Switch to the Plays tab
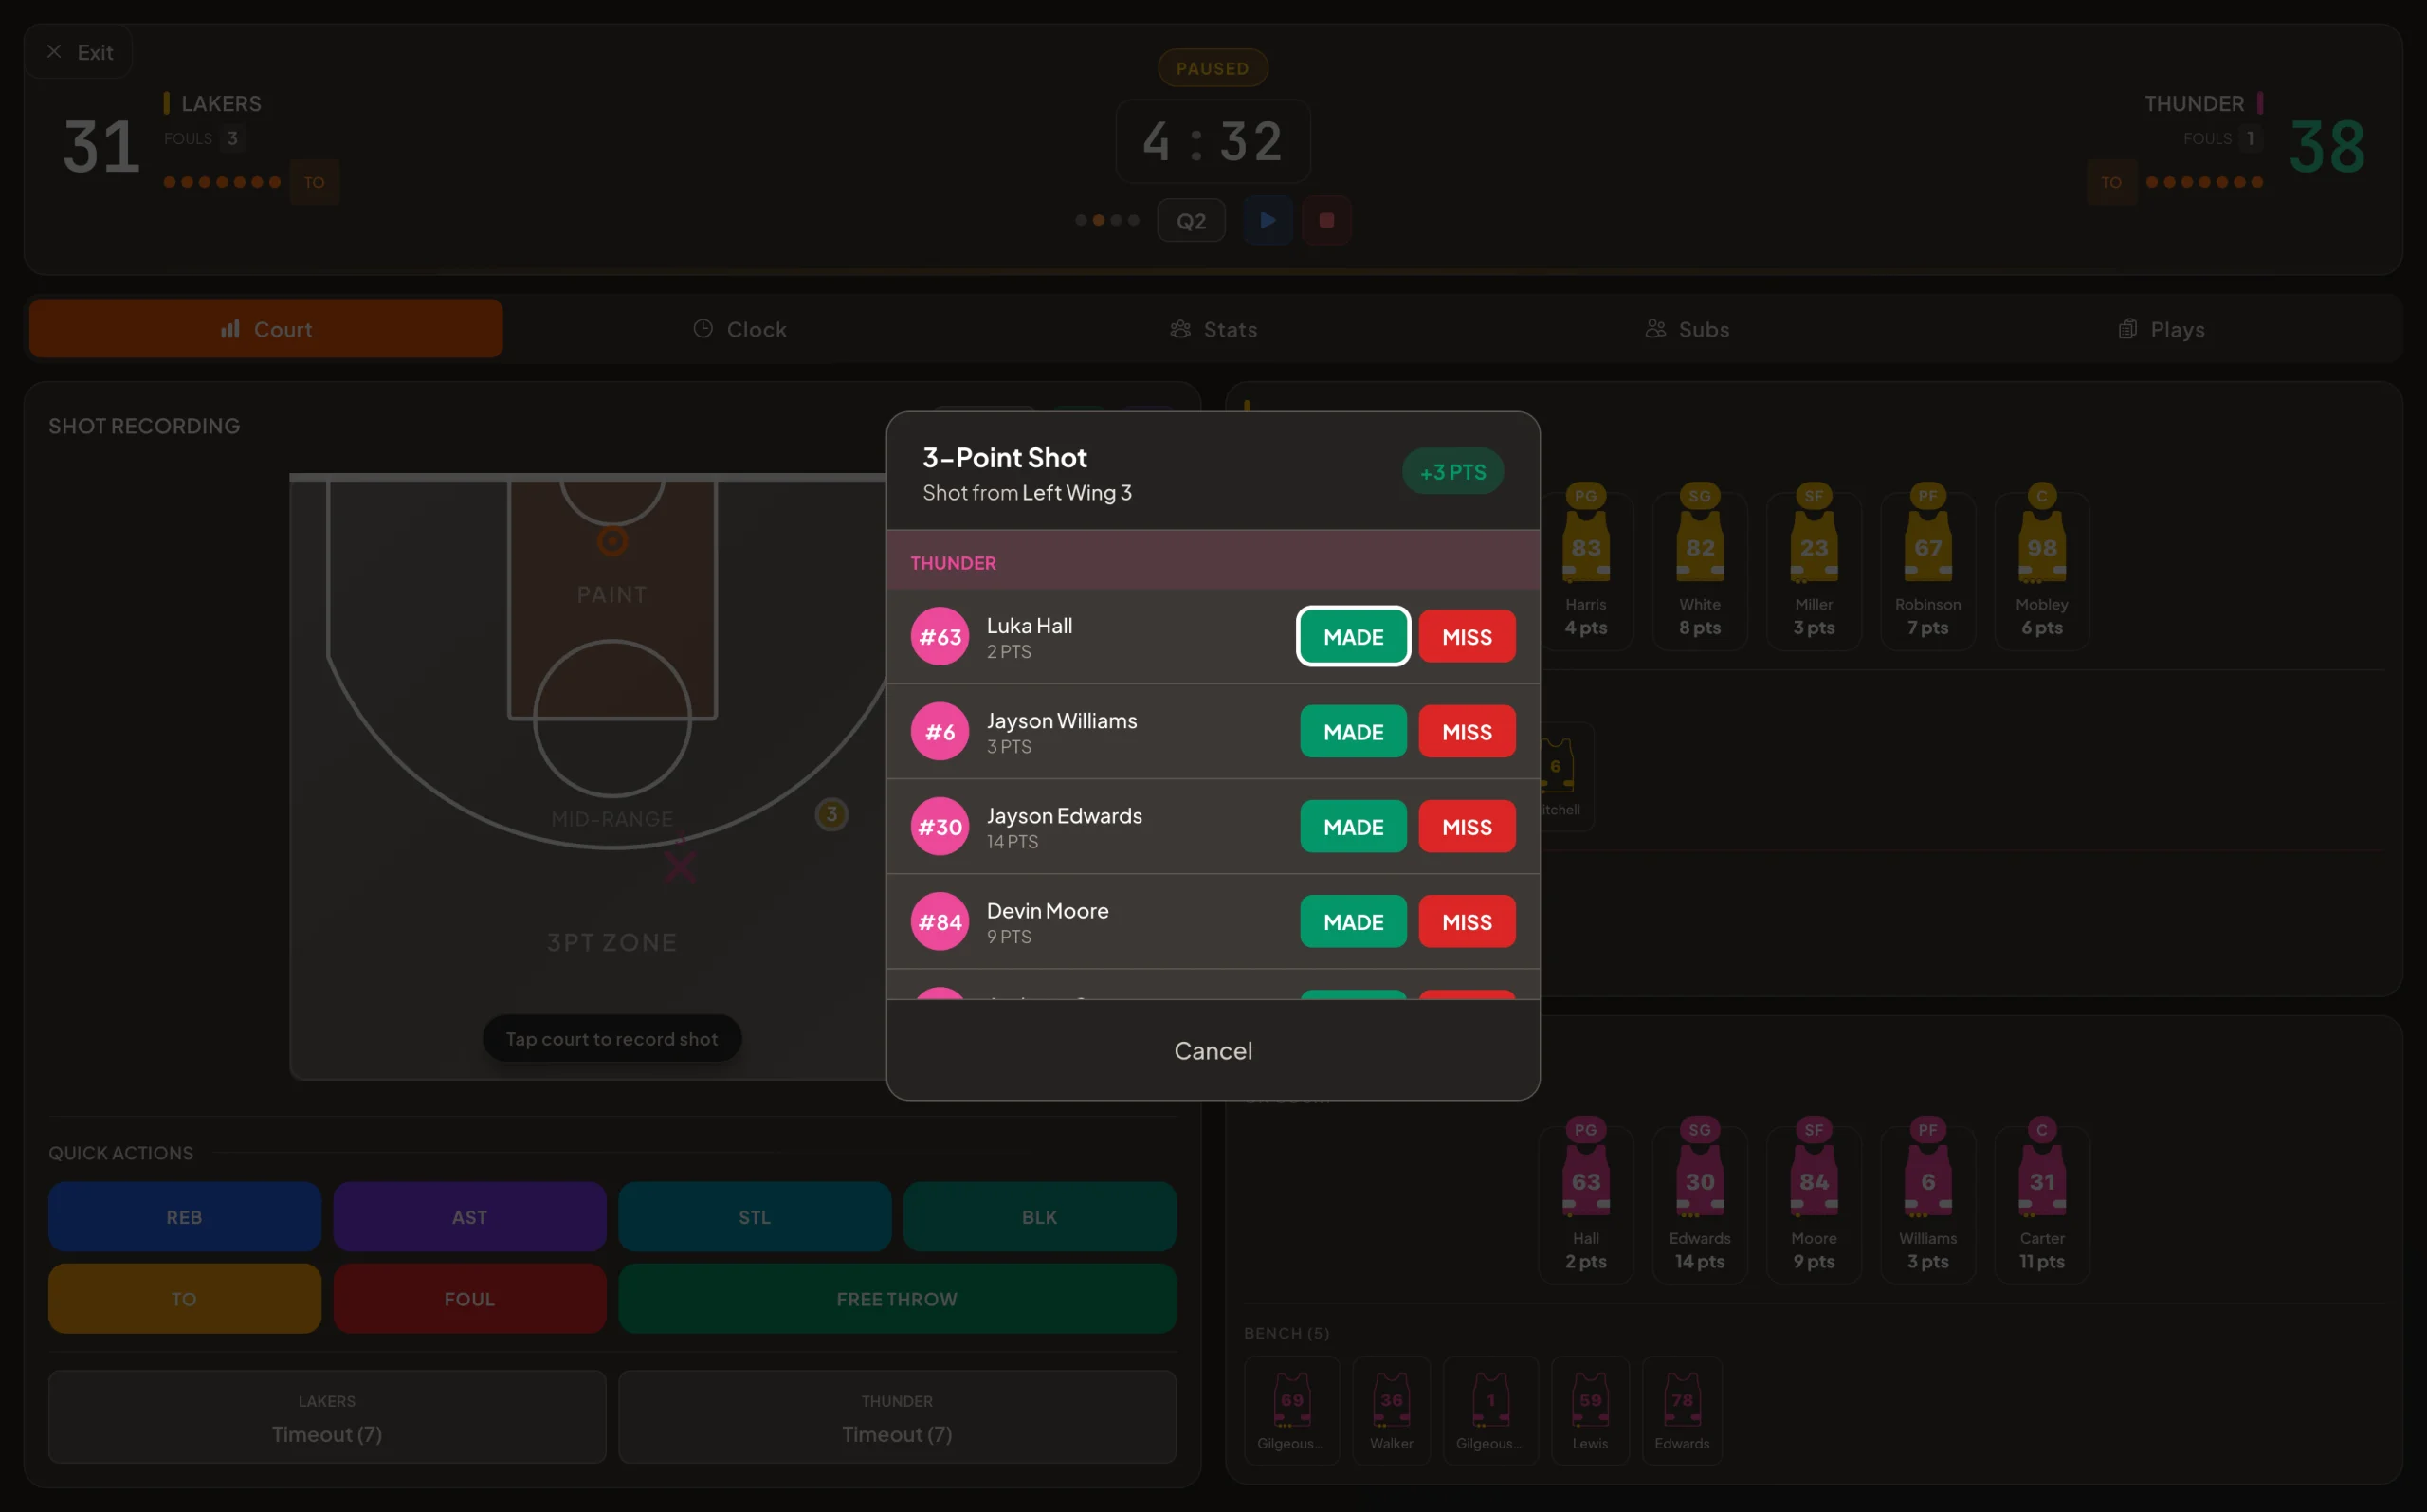The image size is (2427, 1512). (2161, 328)
